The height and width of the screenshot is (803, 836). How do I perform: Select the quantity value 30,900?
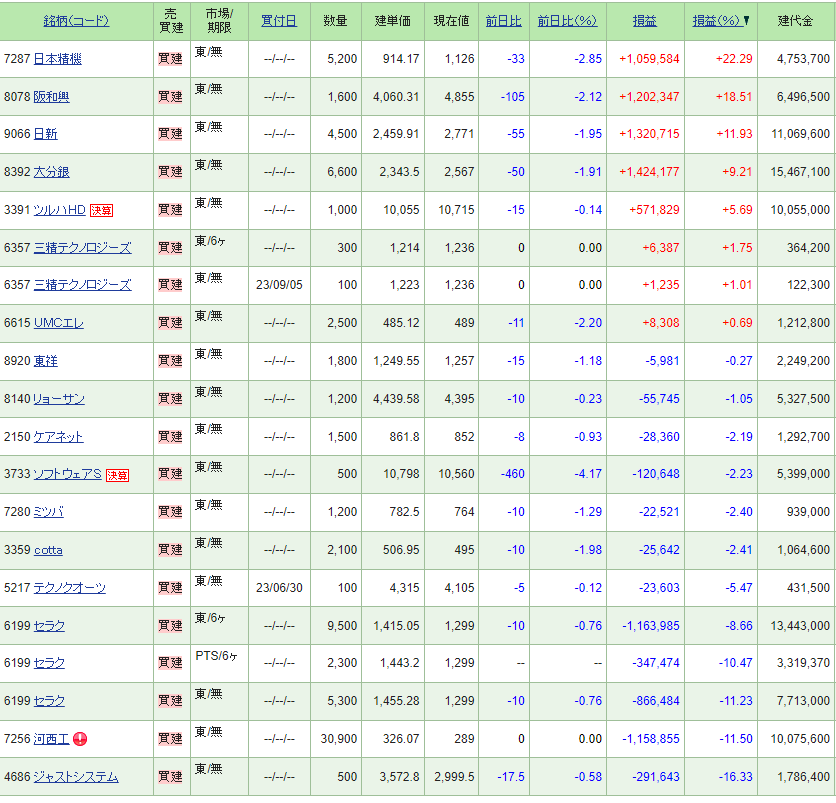pos(339,739)
